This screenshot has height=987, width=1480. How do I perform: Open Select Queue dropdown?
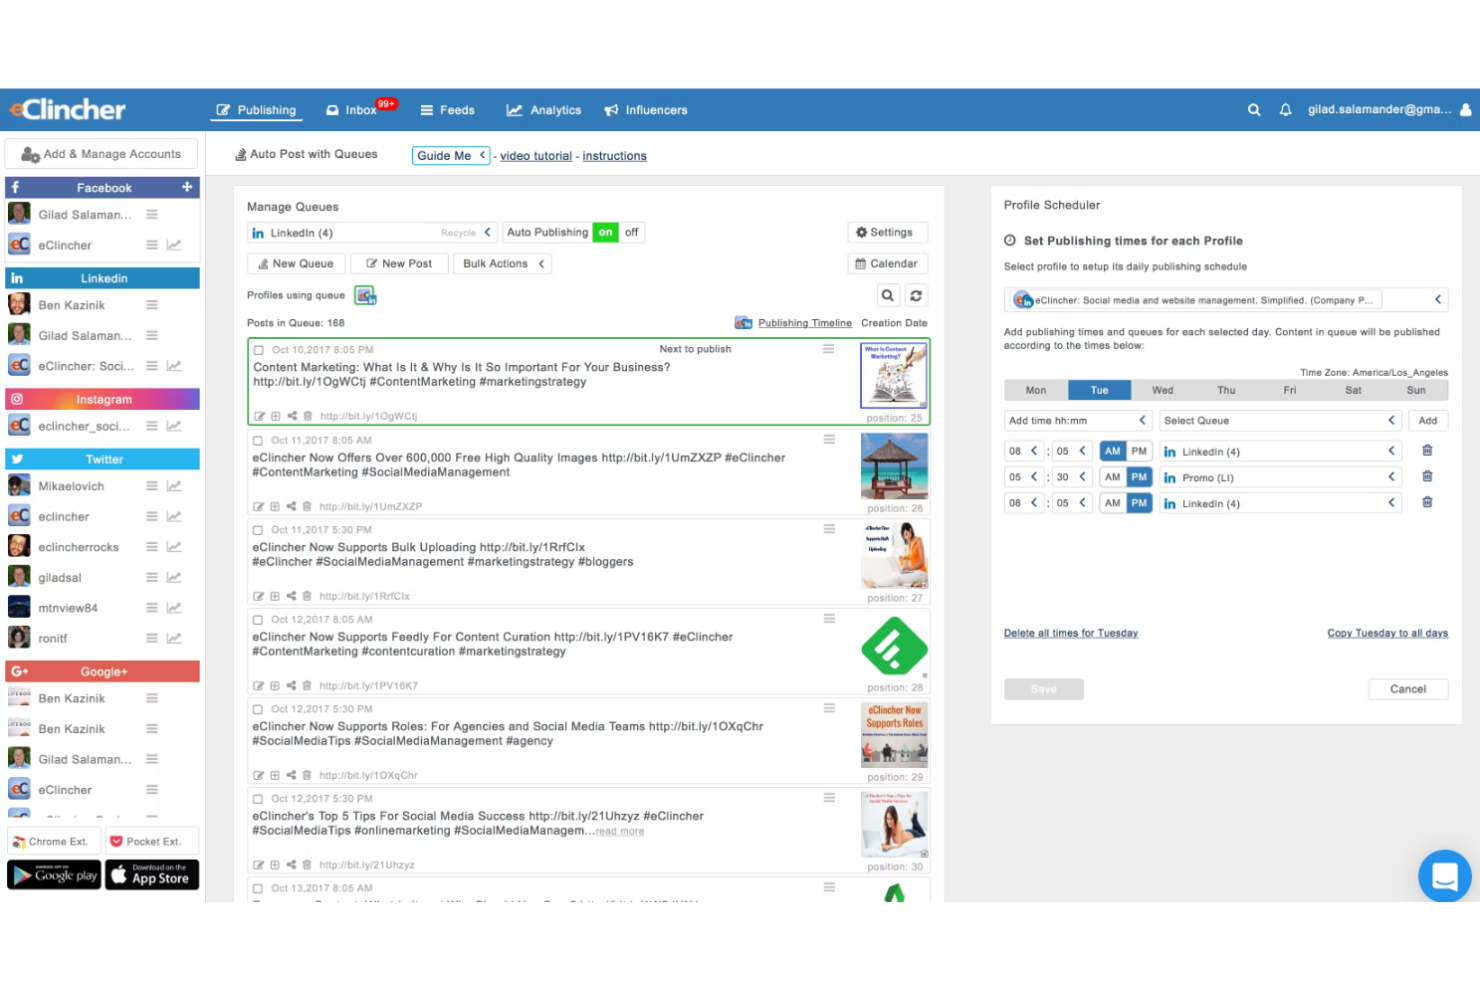point(1280,420)
